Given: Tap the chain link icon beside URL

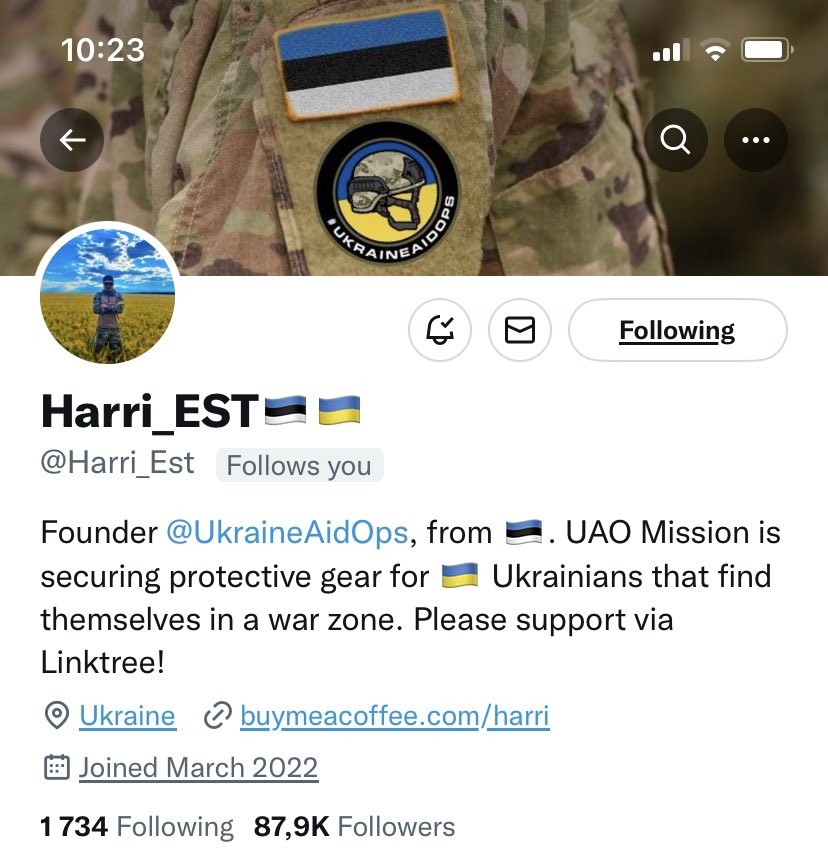Looking at the screenshot, I should pyautogui.click(x=217, y=715).
